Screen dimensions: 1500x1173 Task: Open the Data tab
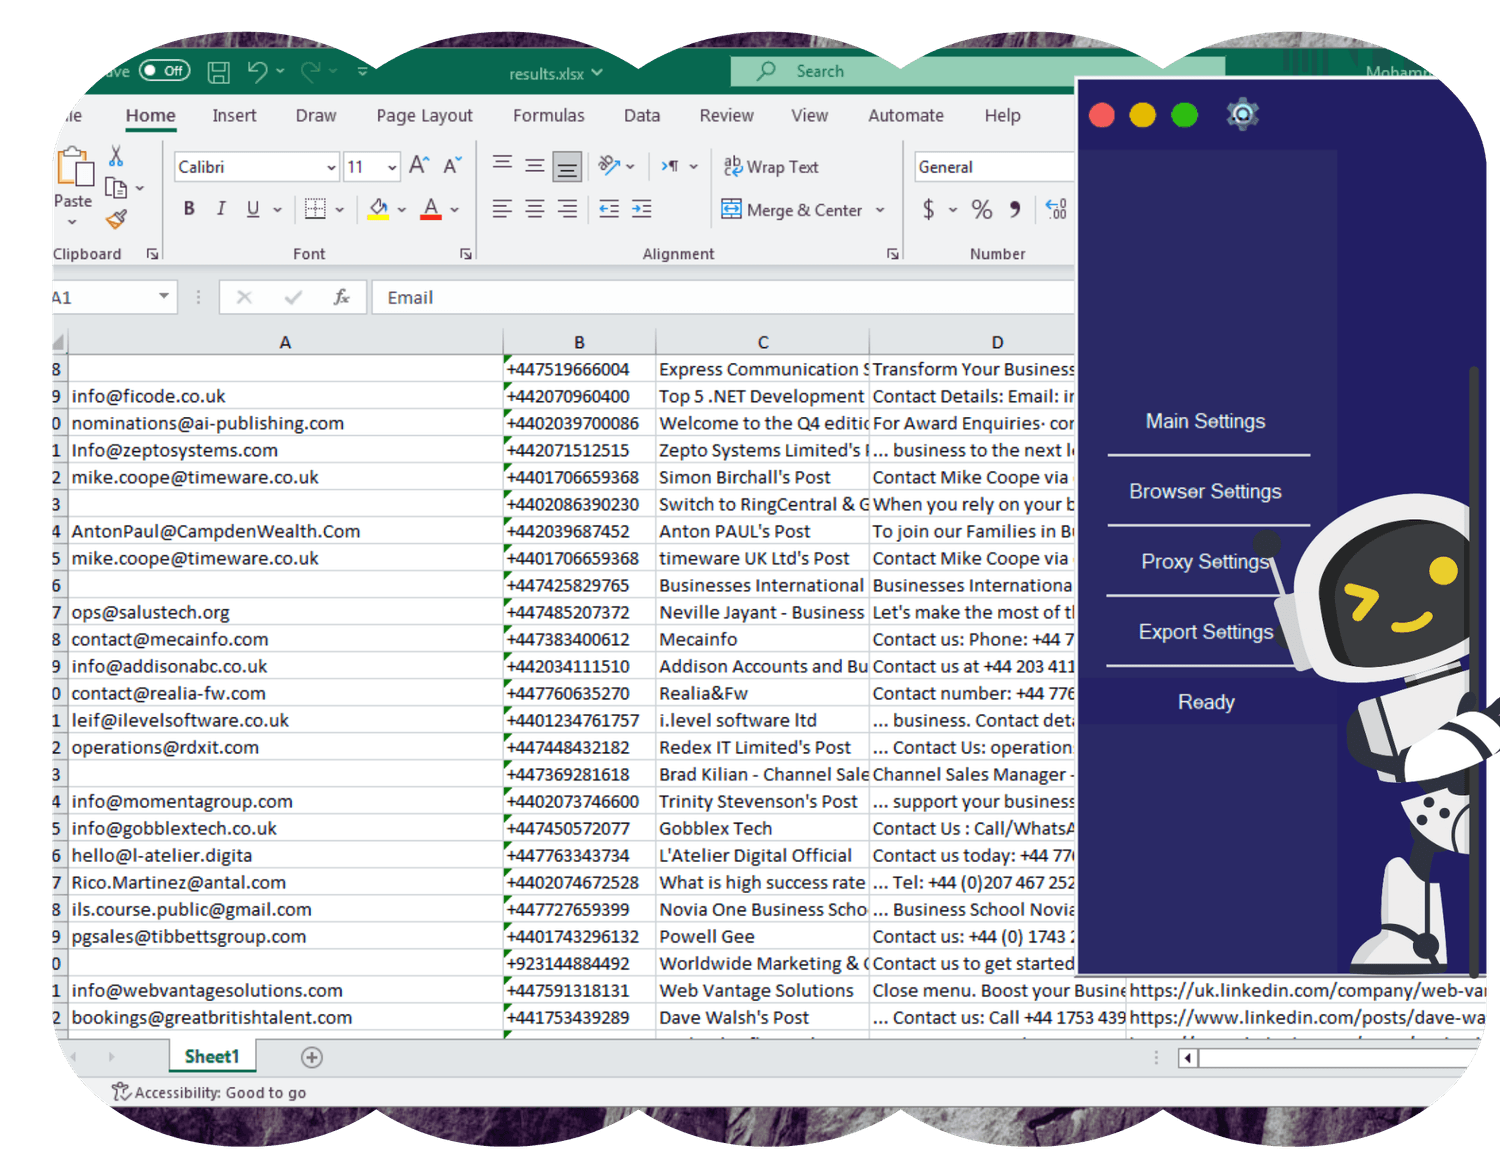coord(642,116)
